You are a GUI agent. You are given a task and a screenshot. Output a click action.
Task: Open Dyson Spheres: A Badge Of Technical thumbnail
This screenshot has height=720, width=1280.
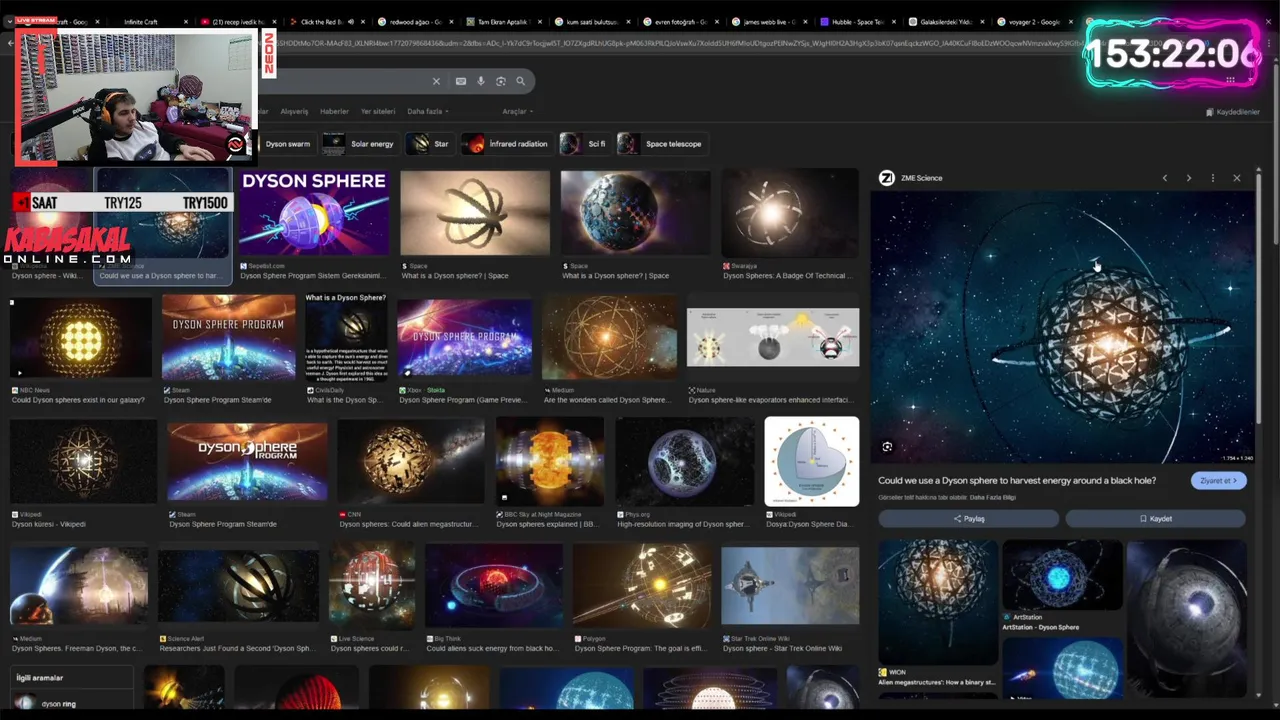(x=790, y=214)
